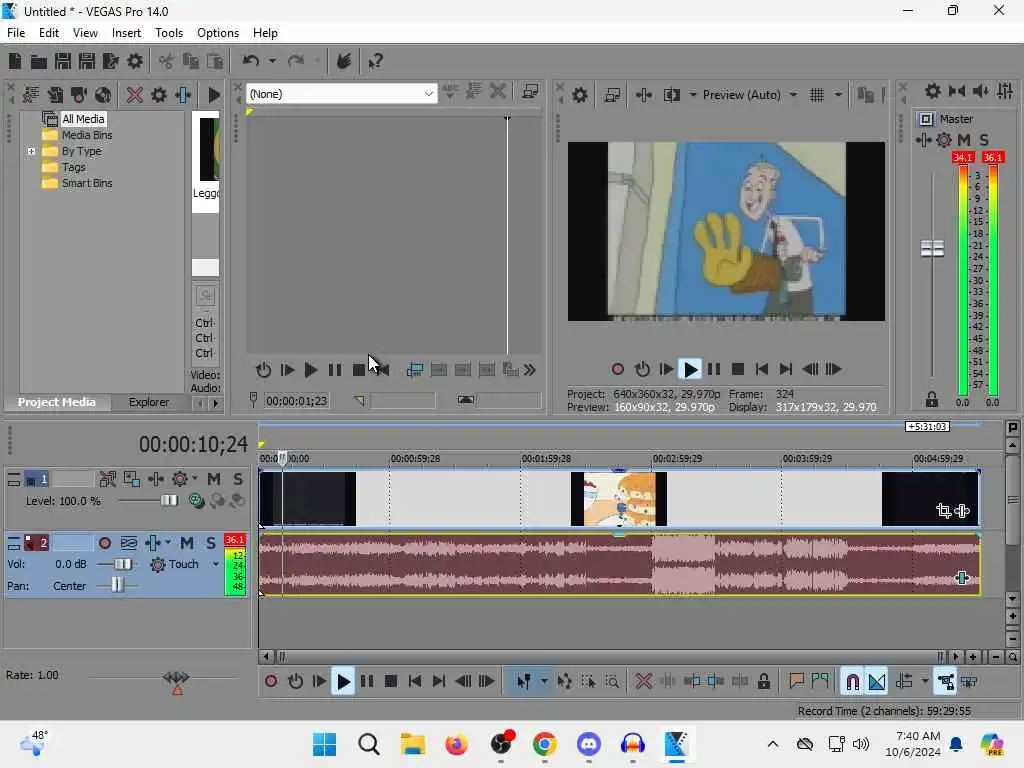Play the timeline from transport bar
The image size is (1024, 768).
click(343, 682)
